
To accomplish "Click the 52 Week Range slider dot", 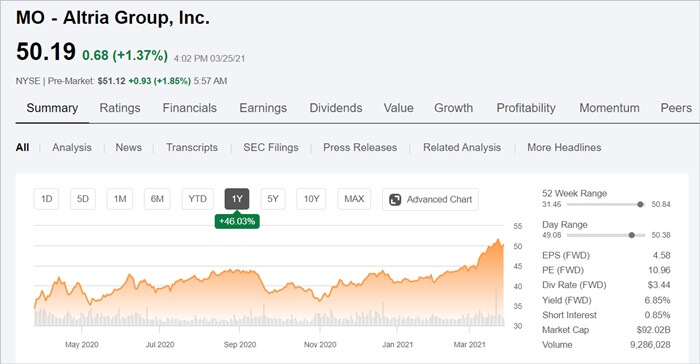I will pyautogui.click(x=641, y=205).
